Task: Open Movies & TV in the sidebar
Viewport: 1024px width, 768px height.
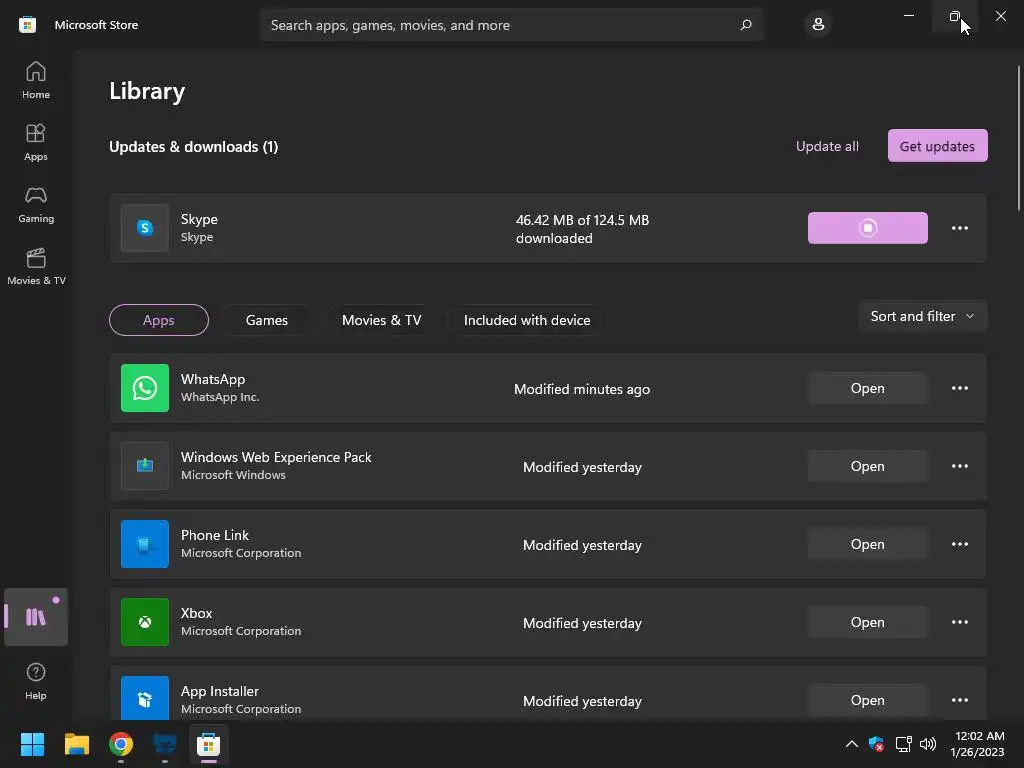Action: click(x=36, y=266)
